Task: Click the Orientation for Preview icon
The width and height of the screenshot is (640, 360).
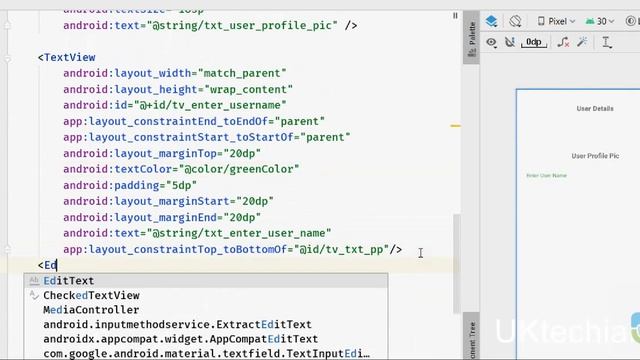Action: point(515,21)
